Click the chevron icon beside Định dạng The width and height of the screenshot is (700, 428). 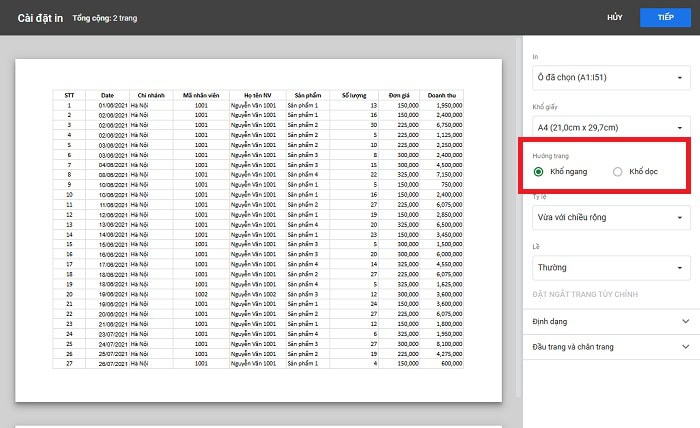[x=685, y=321]
